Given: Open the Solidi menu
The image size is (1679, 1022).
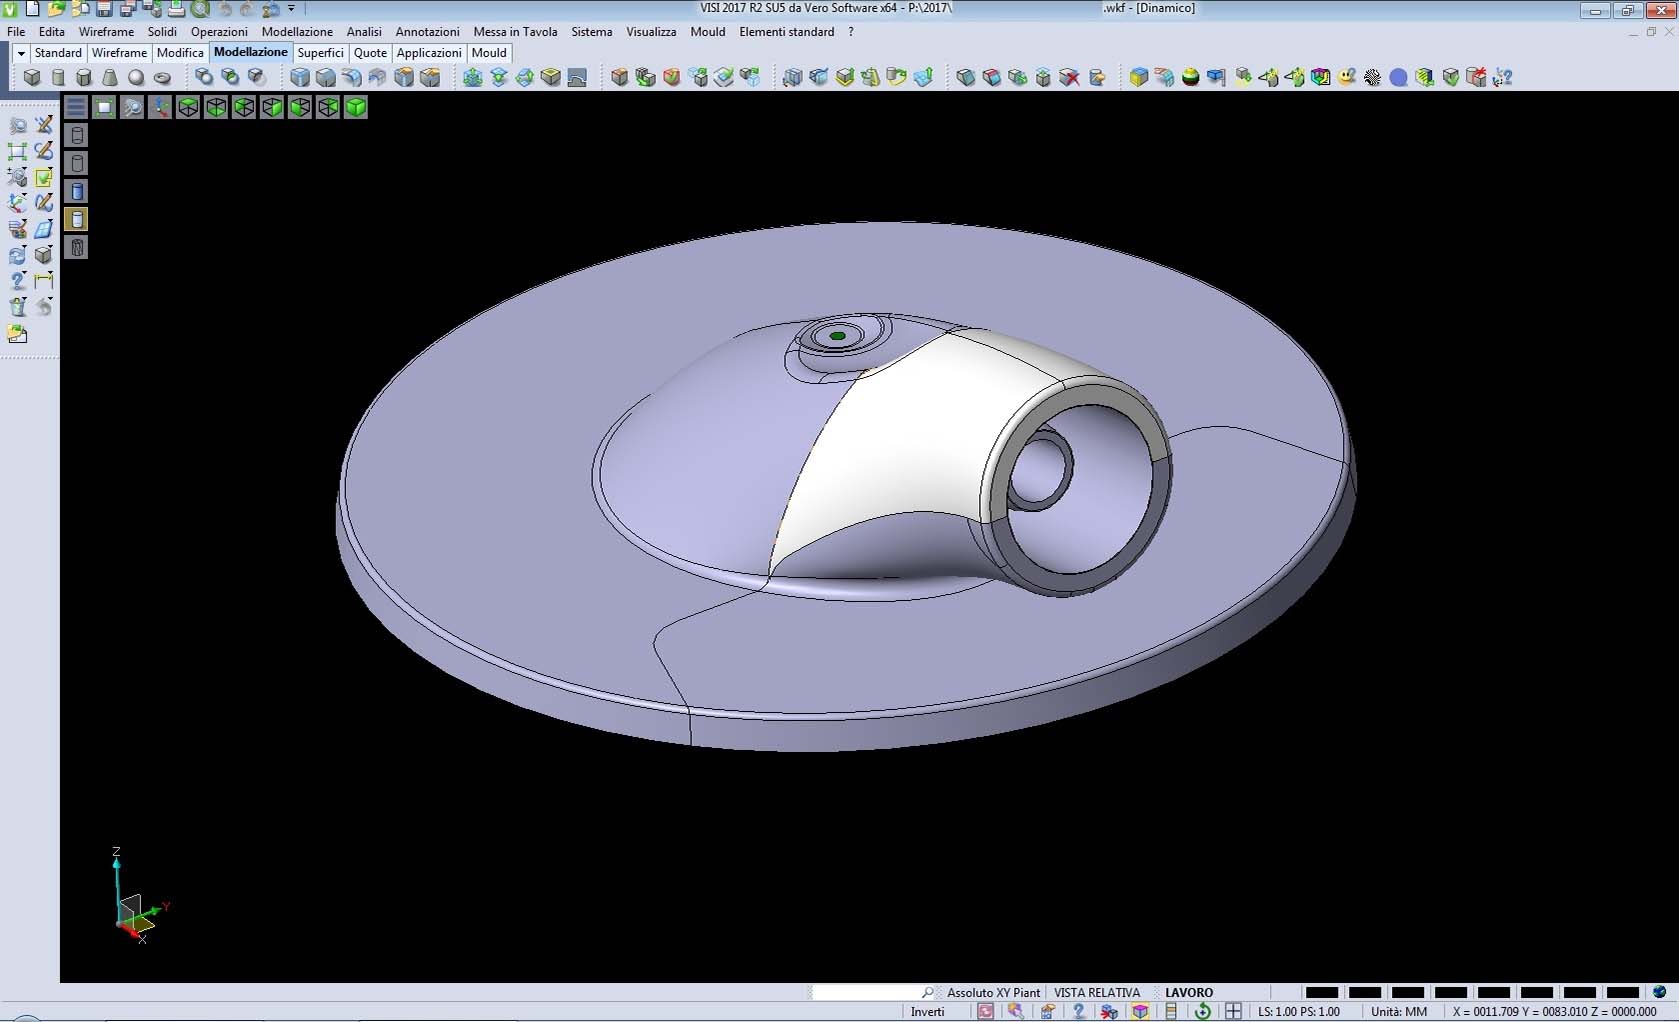Looking at the screenshot, I should click(161, 32).
